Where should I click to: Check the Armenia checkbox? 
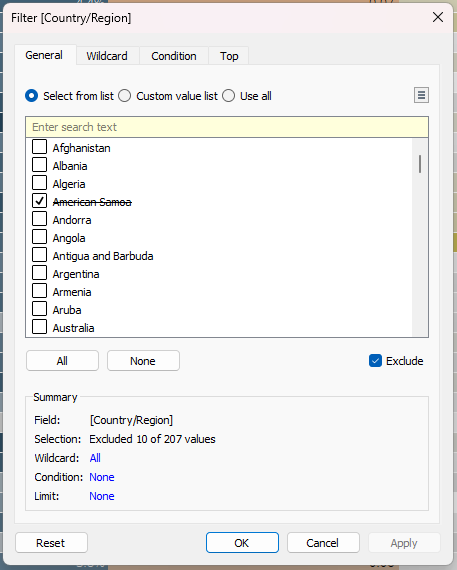[39, 291]
